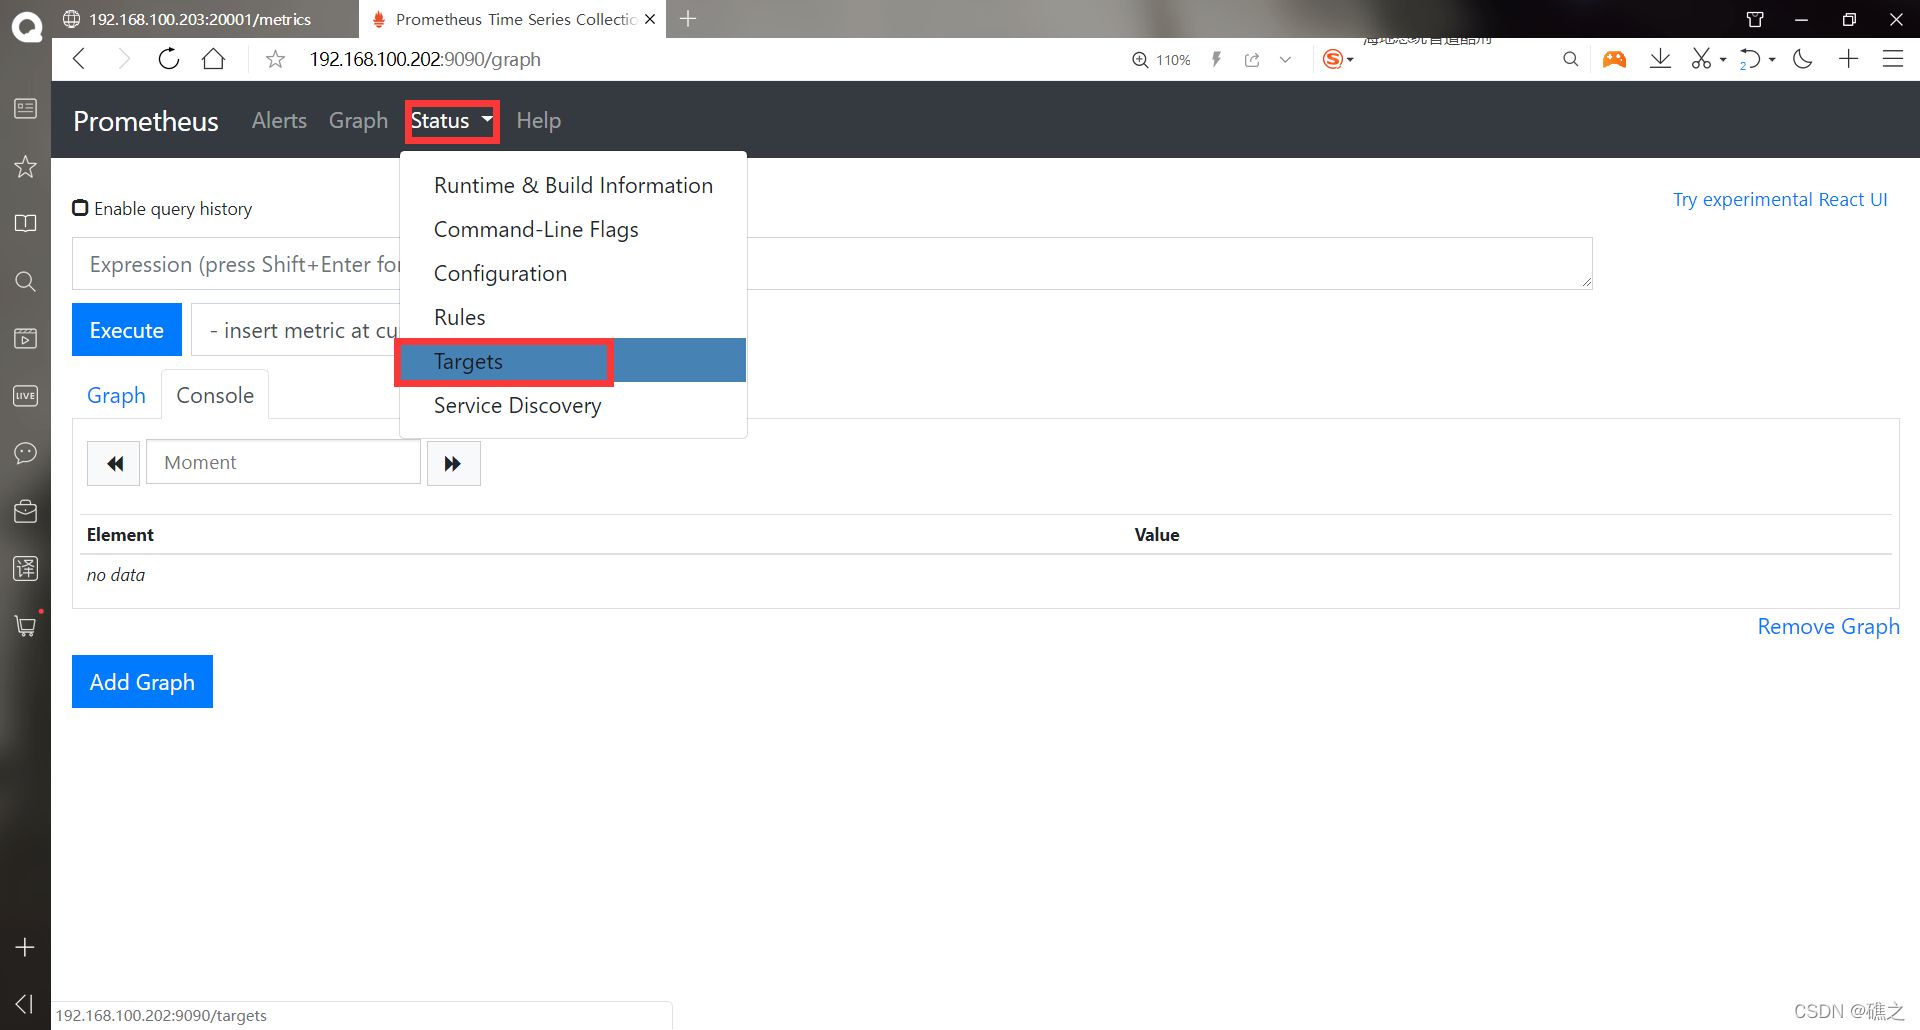
Task: Select Service Discovery from Status menu
Action: point(573,405)
